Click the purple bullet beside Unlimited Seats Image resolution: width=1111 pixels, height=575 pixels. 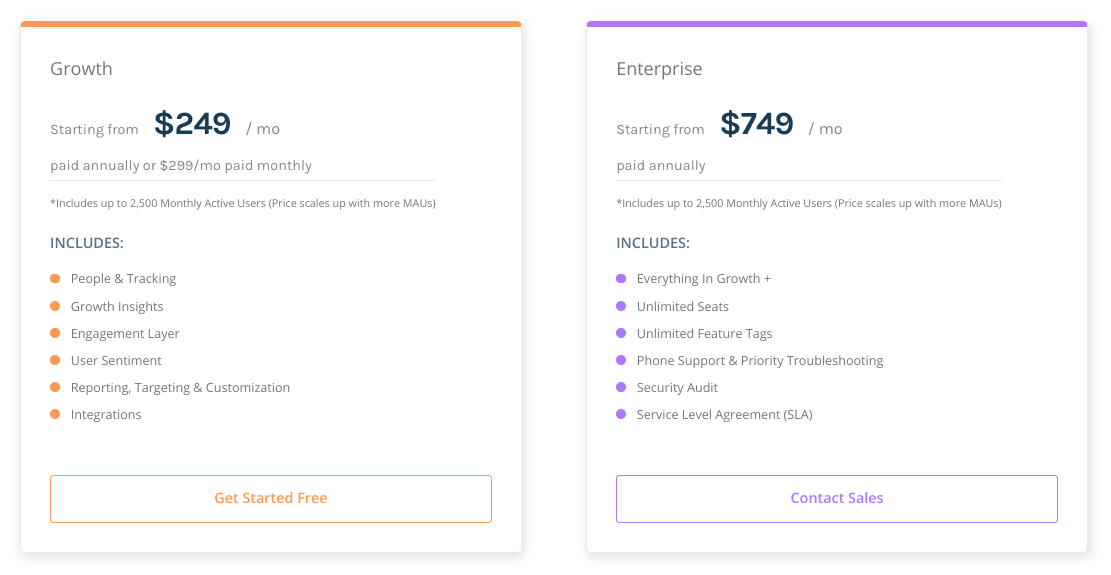click(621, 306)
